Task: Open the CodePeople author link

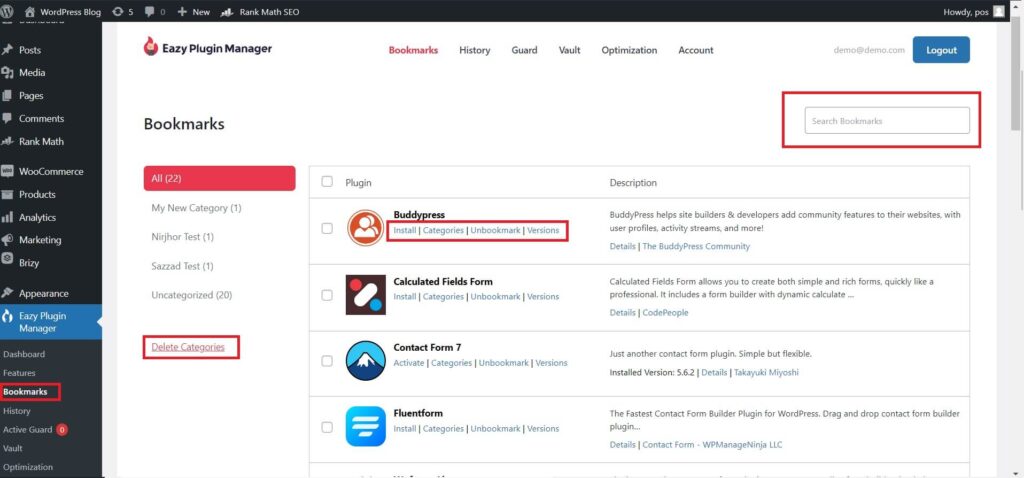Action: pyautogui.click(x=665, y=312)
